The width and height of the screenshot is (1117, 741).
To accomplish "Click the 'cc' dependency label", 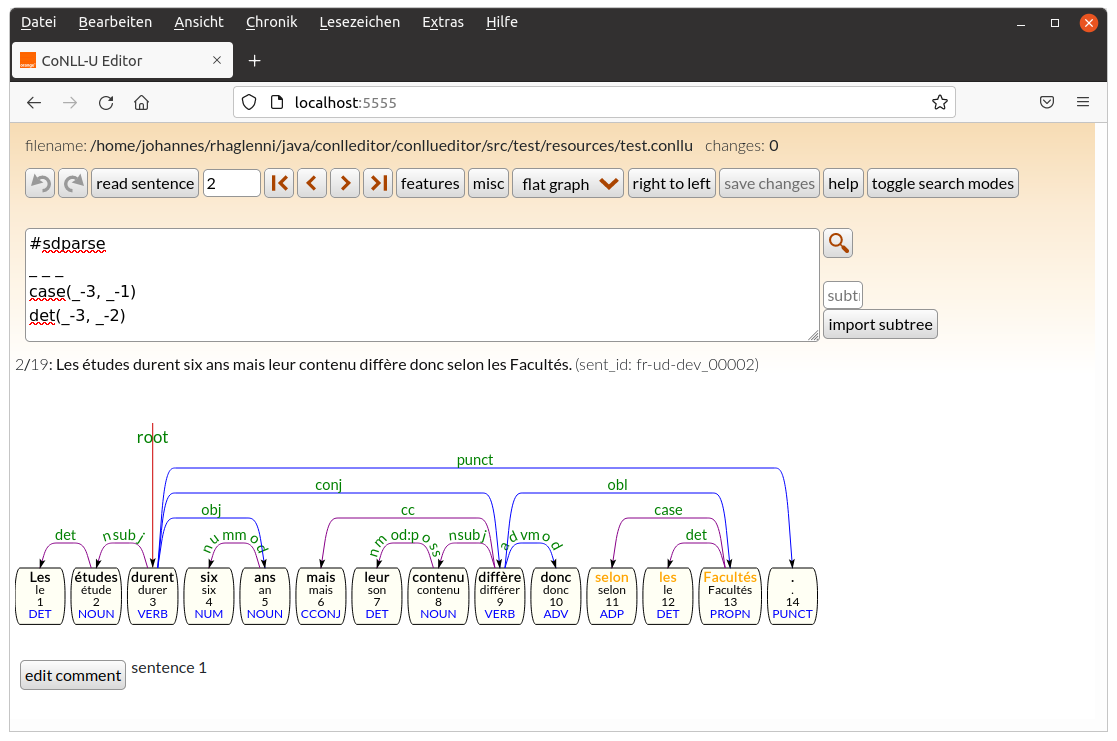I will point(407,510).
